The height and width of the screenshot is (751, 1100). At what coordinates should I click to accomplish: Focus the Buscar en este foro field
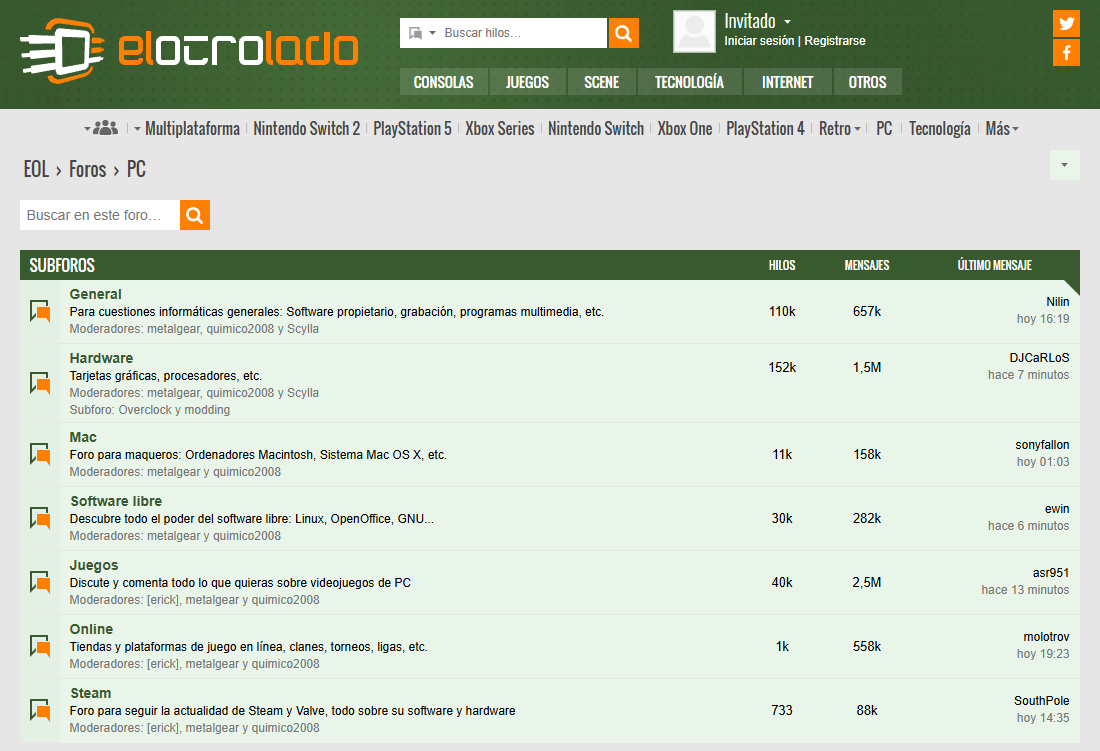pyautogui.click(x=100, y=215)
